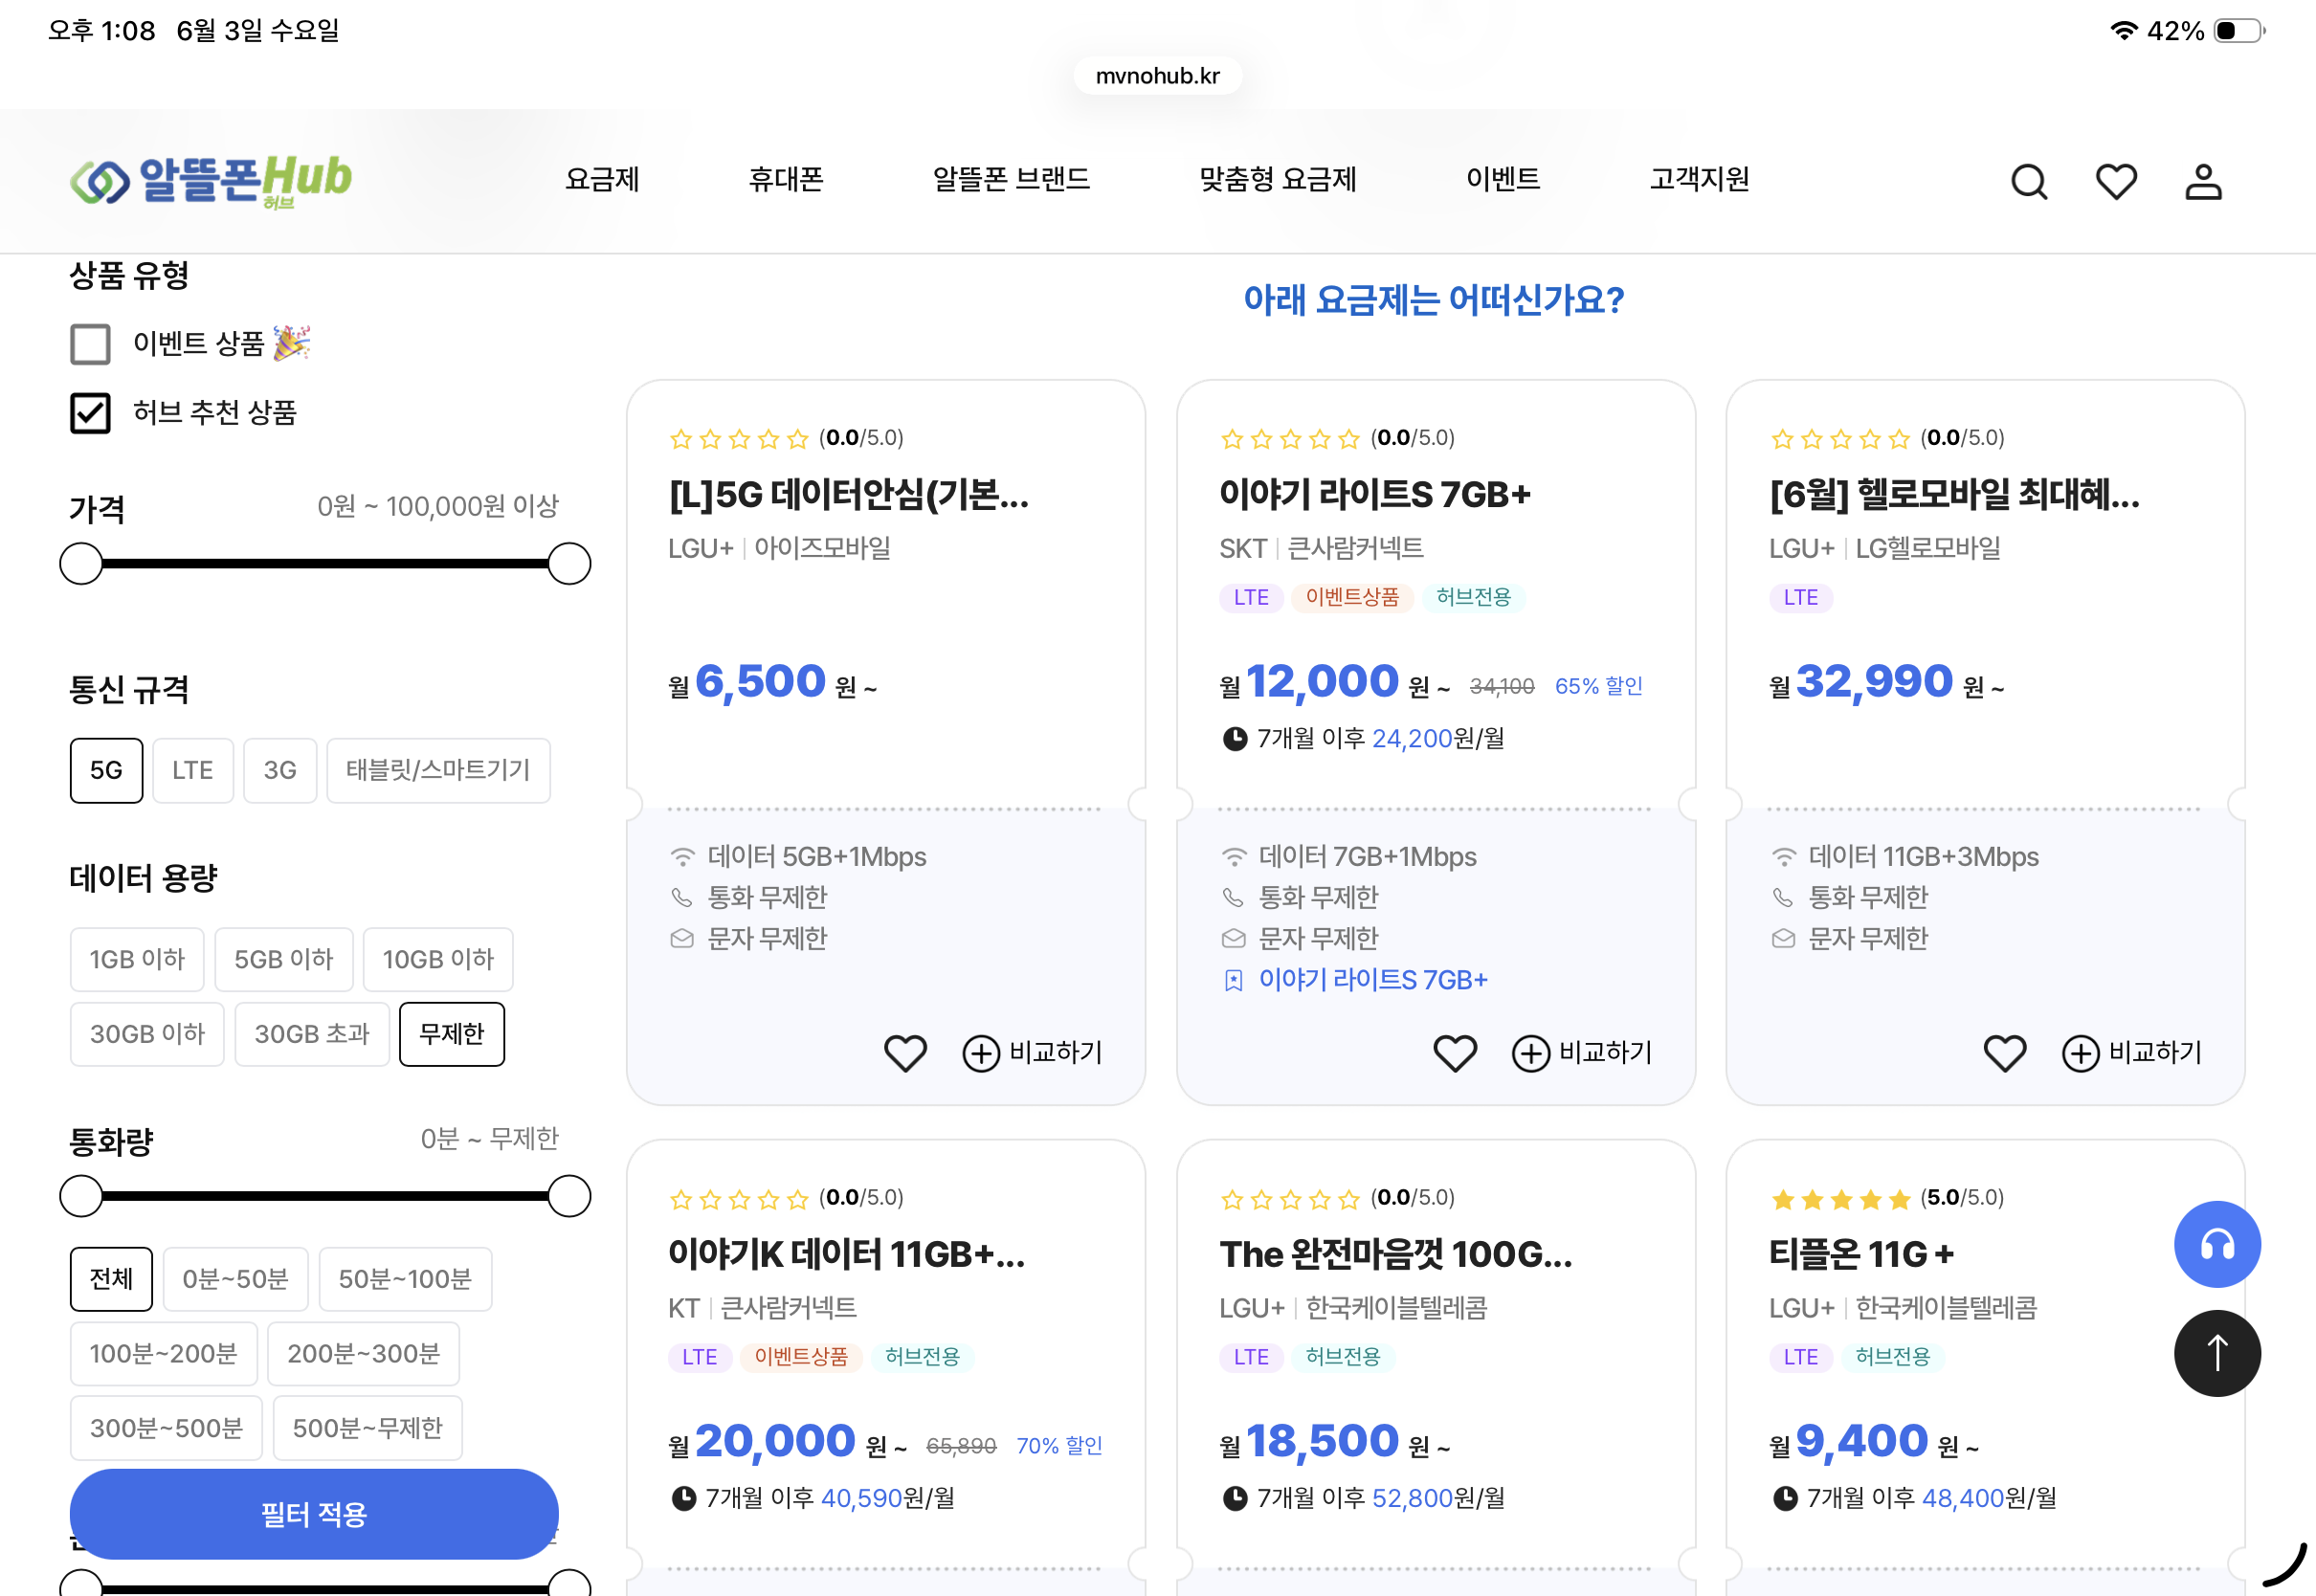The width and height of the screenshot is (2316, 1596).
Task: Click the 65% 할인 discount label
Action: pyautogui.click(x=1598, y=686)
